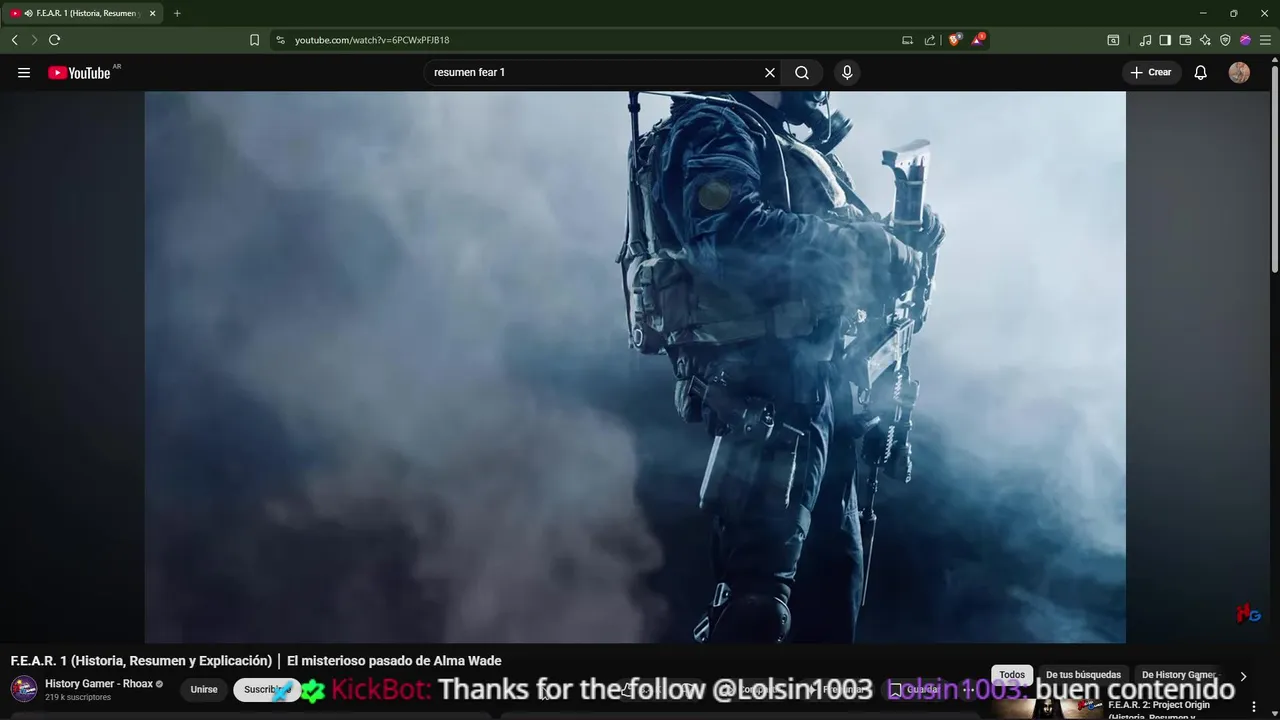Select the 'De tus búsquedas' chip
1280x720 pixels.
click(x=1083, y=675)
